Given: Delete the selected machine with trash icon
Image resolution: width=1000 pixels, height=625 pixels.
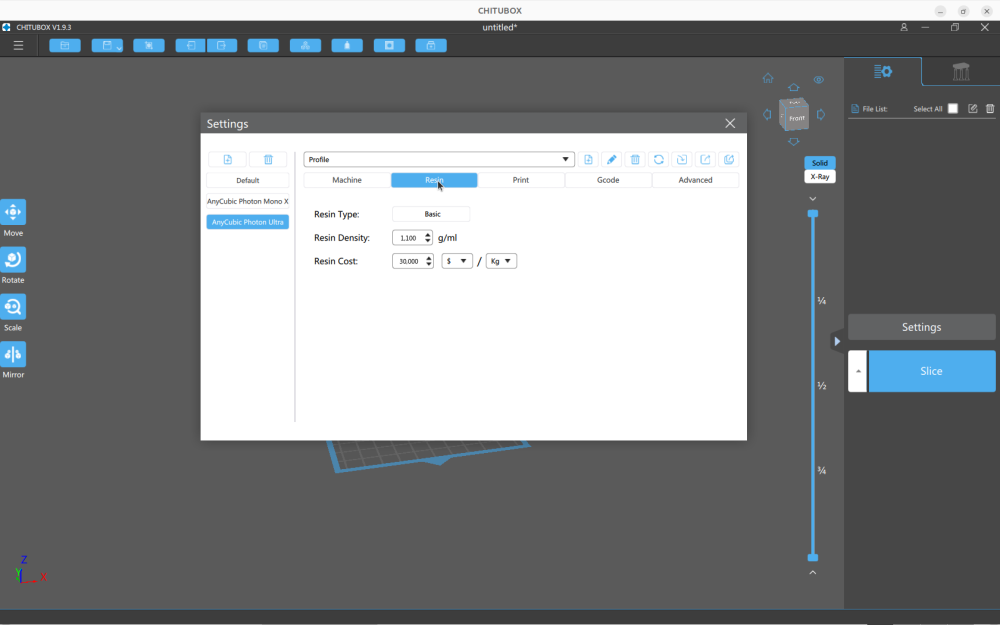Looking at the screenshot, I should (x=268, y=159).
